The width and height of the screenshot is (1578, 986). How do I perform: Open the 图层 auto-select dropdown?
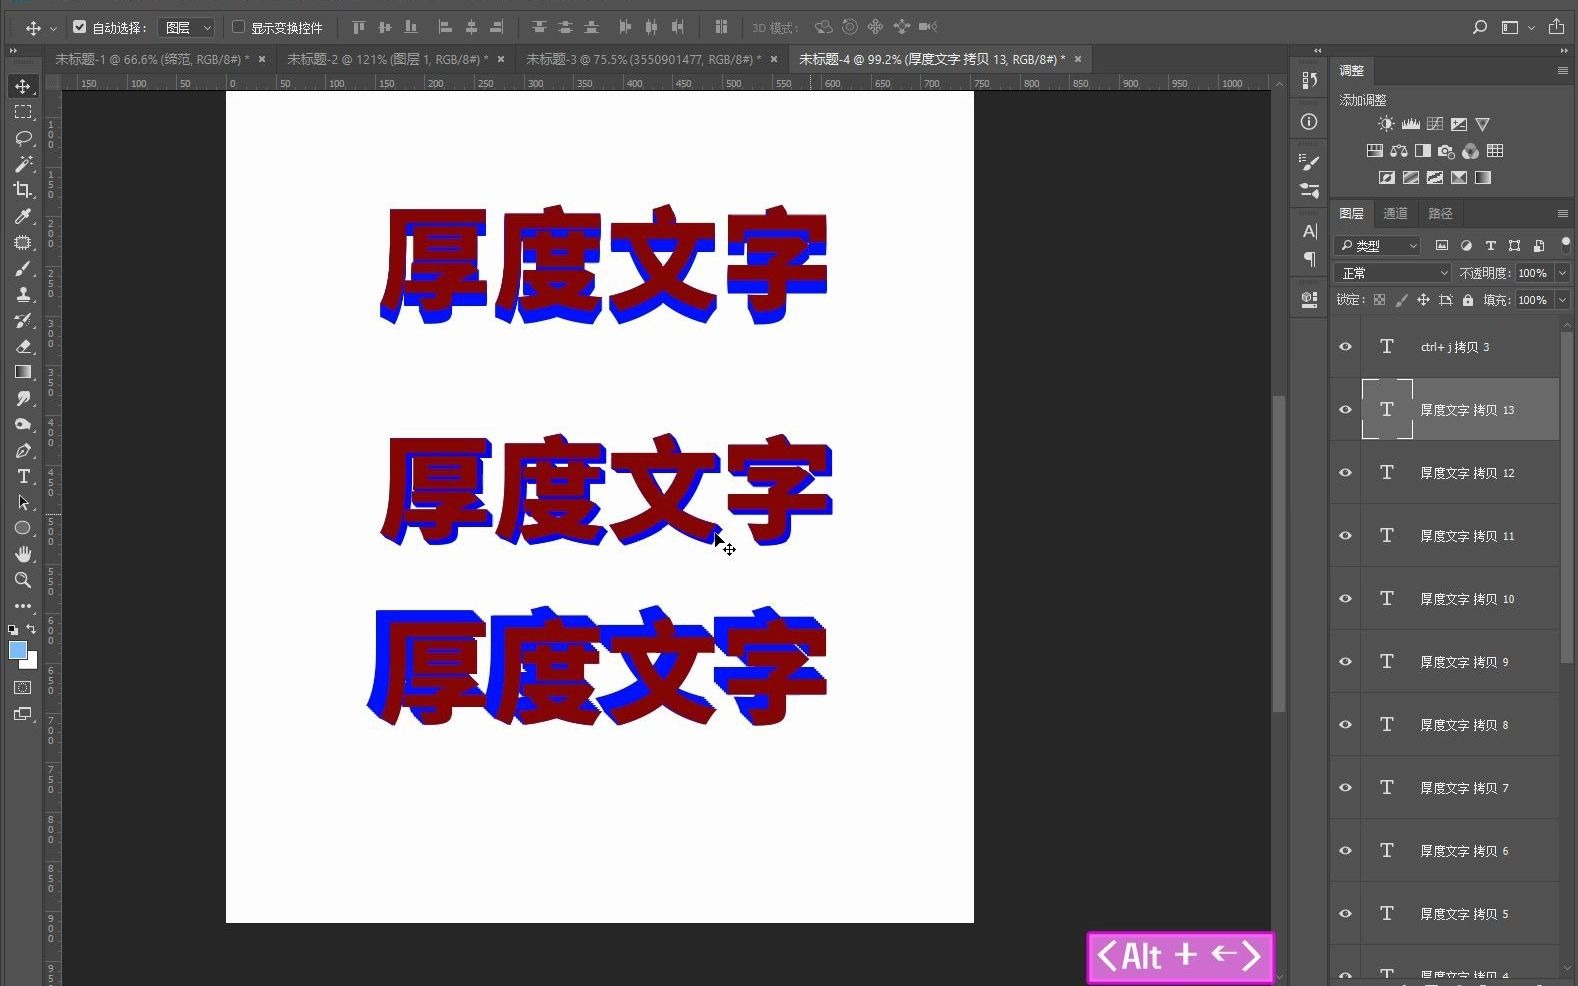[x=186, y=28]
